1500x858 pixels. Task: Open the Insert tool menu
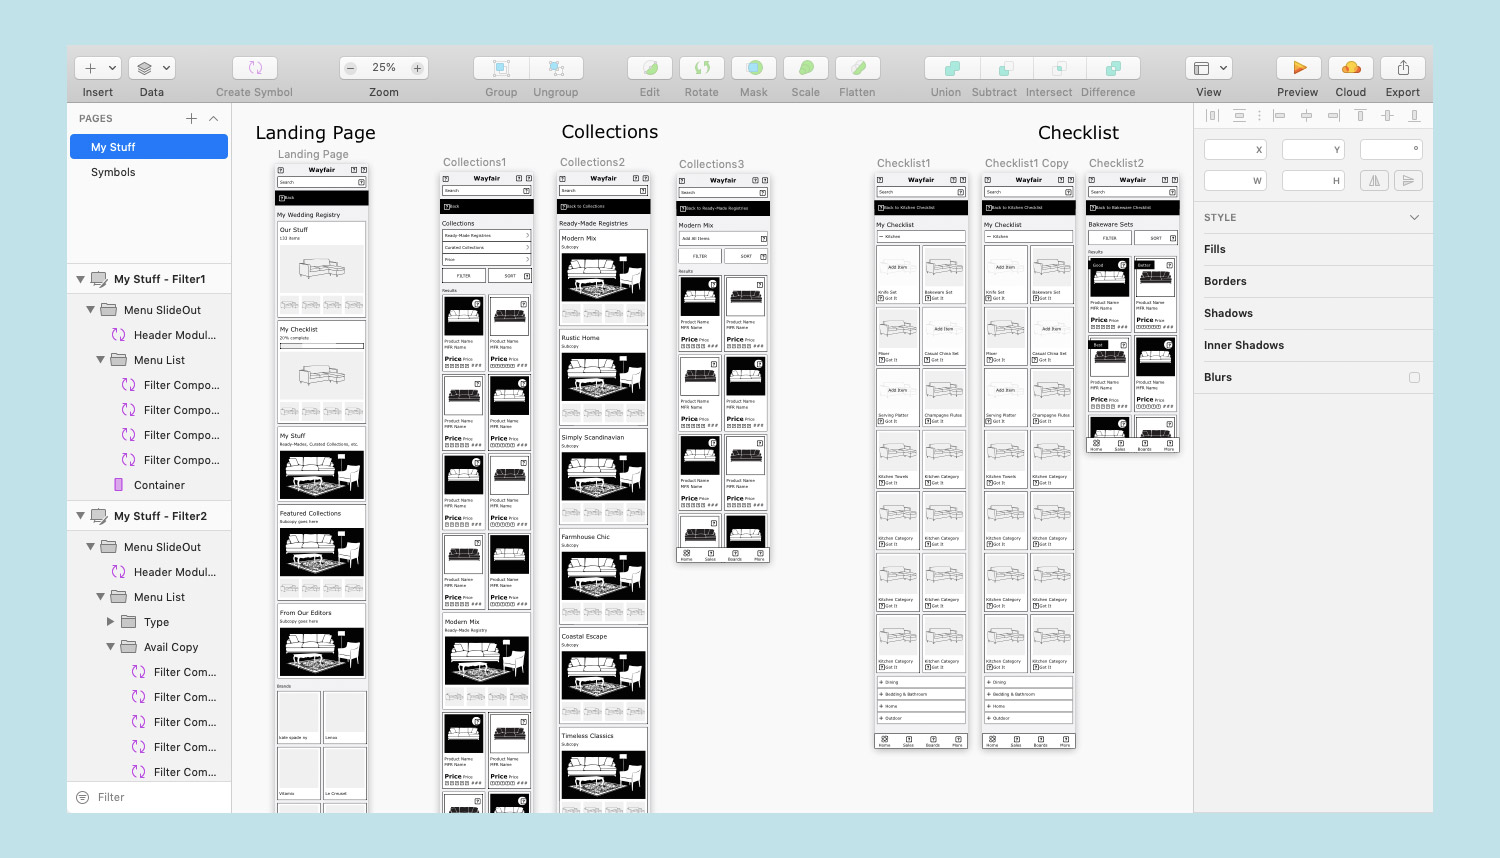coord(98,68)
